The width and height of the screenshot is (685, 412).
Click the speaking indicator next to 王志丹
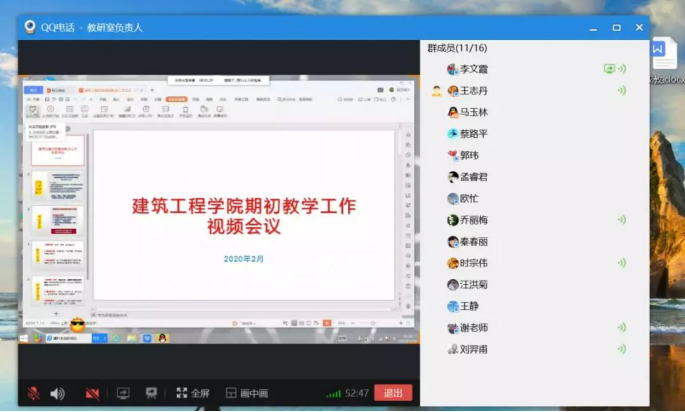(x=622, y=91)
